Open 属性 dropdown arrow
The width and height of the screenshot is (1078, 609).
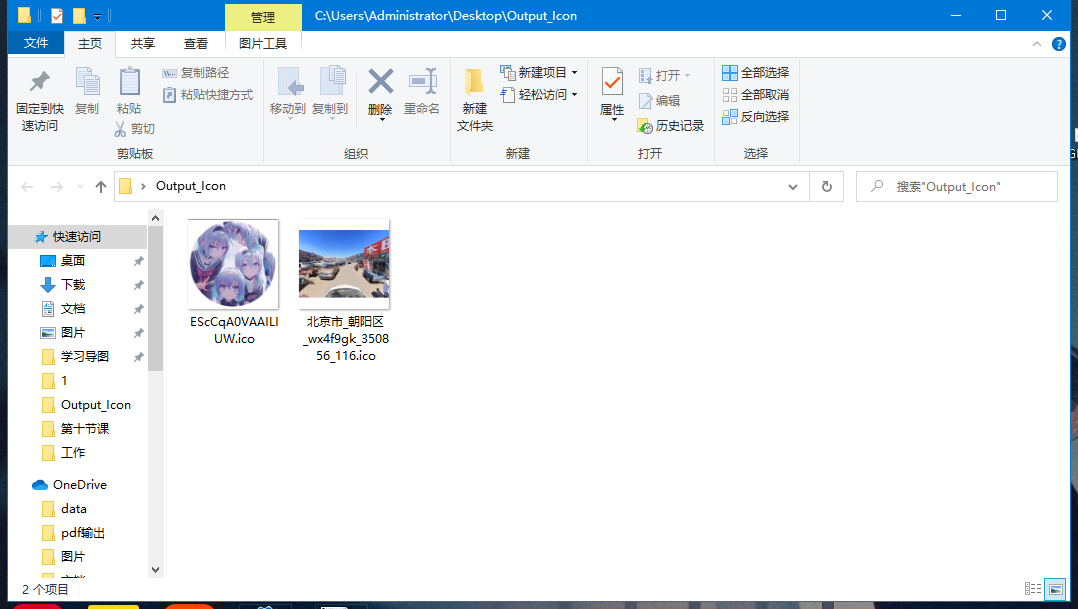pos(613,120)
